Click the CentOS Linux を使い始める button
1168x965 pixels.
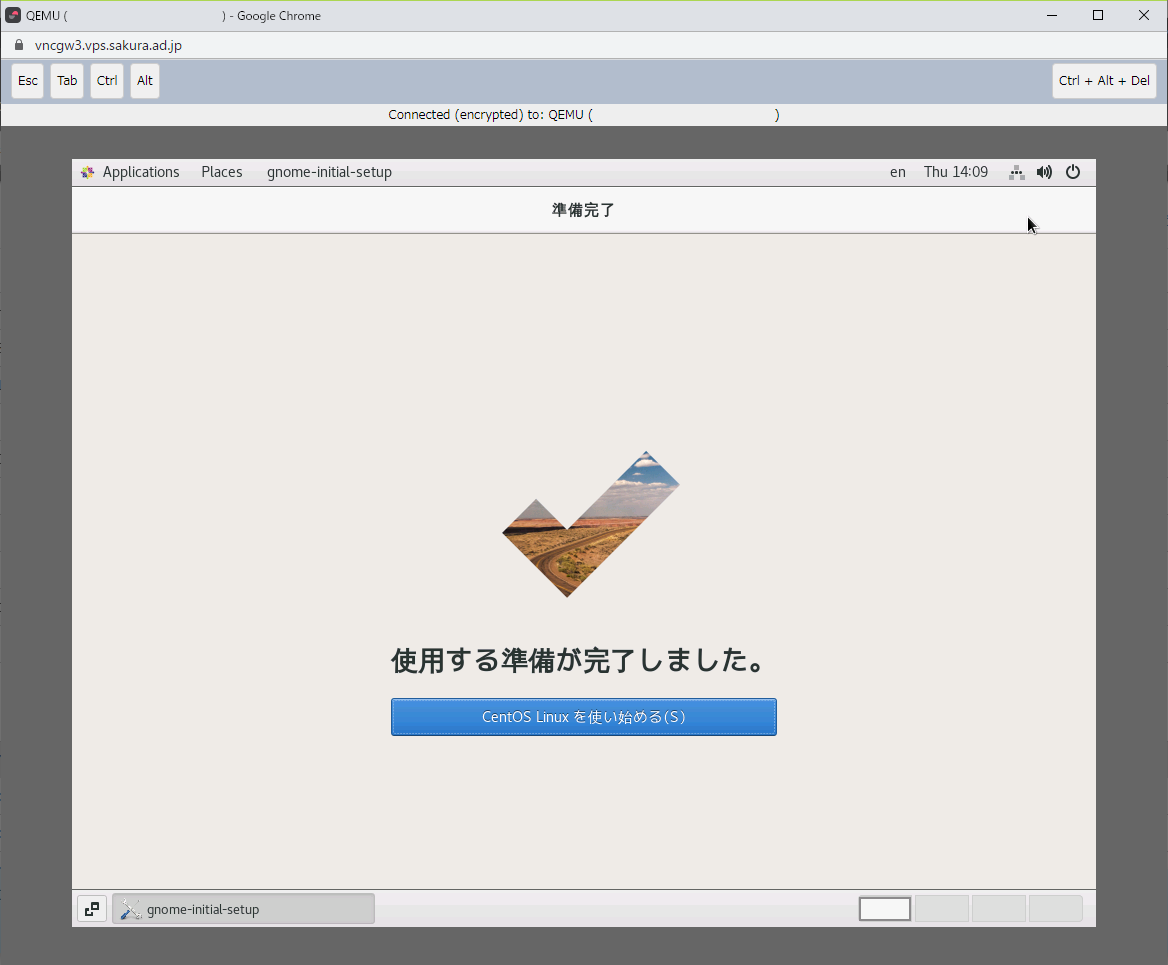pyautogui.click(x=583, y=717)
